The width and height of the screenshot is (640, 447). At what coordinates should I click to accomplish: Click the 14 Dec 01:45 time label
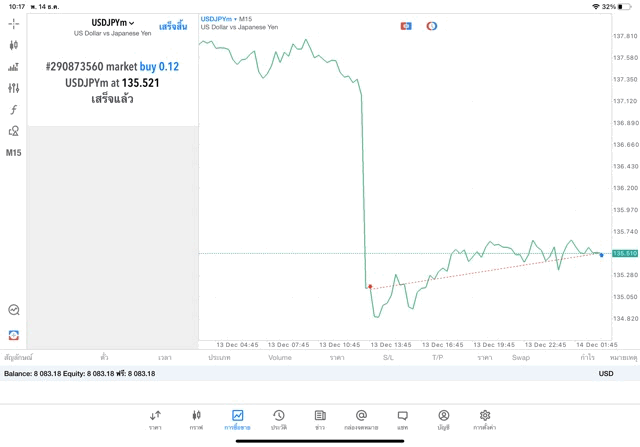(597, 345)
